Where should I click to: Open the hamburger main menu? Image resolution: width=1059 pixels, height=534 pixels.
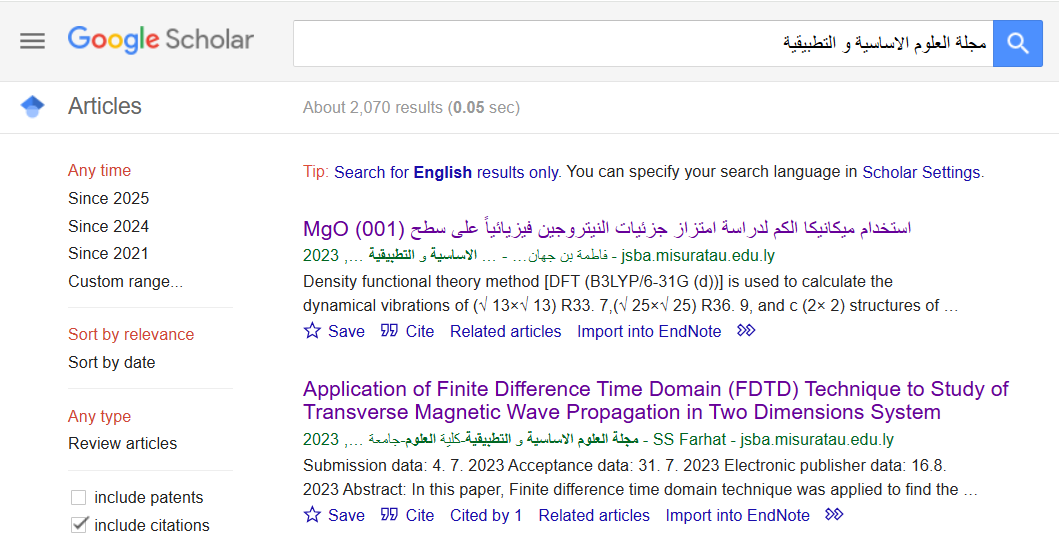[33, 41]
